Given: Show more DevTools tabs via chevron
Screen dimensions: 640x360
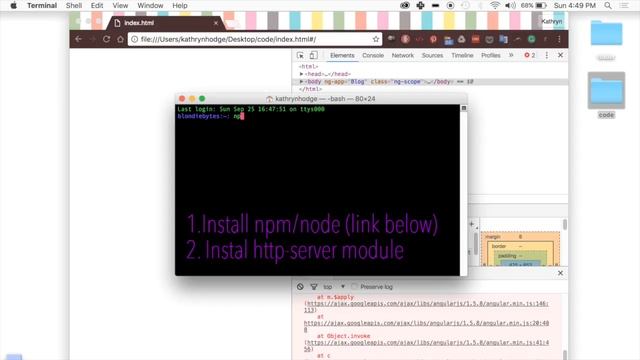Looking at the screenshot, I should point(511,55).
